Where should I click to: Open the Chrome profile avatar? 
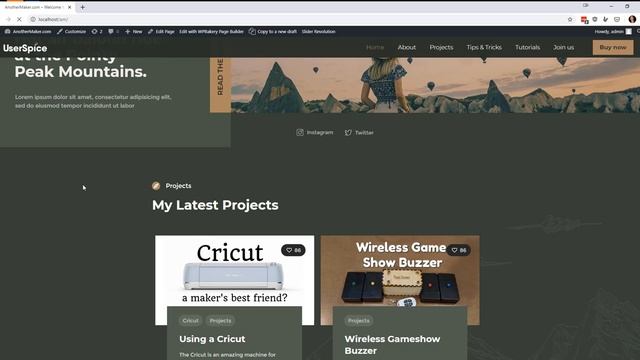[632, 19]
